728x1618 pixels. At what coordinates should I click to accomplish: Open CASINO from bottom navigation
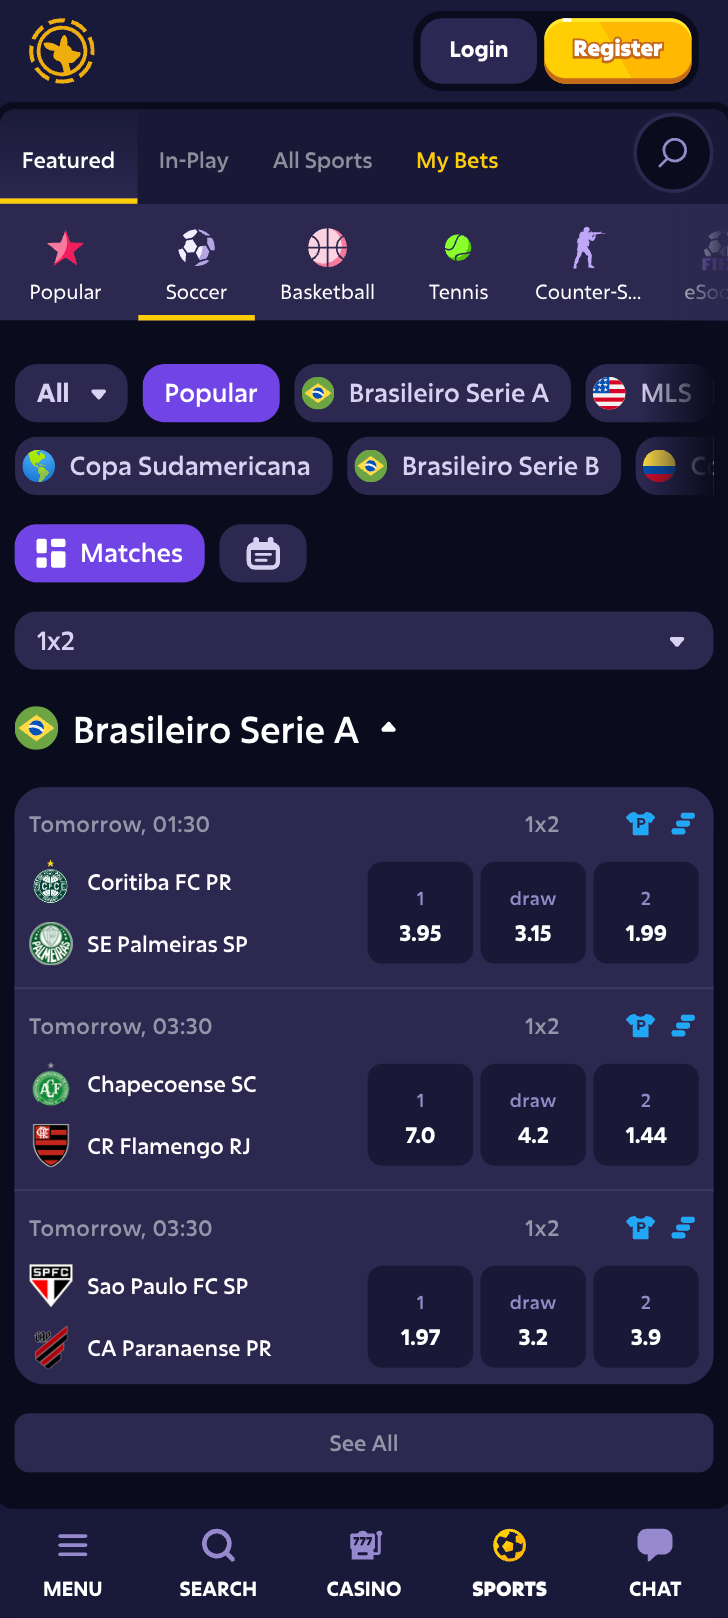pyautogui.click(x=364, y=1563)
